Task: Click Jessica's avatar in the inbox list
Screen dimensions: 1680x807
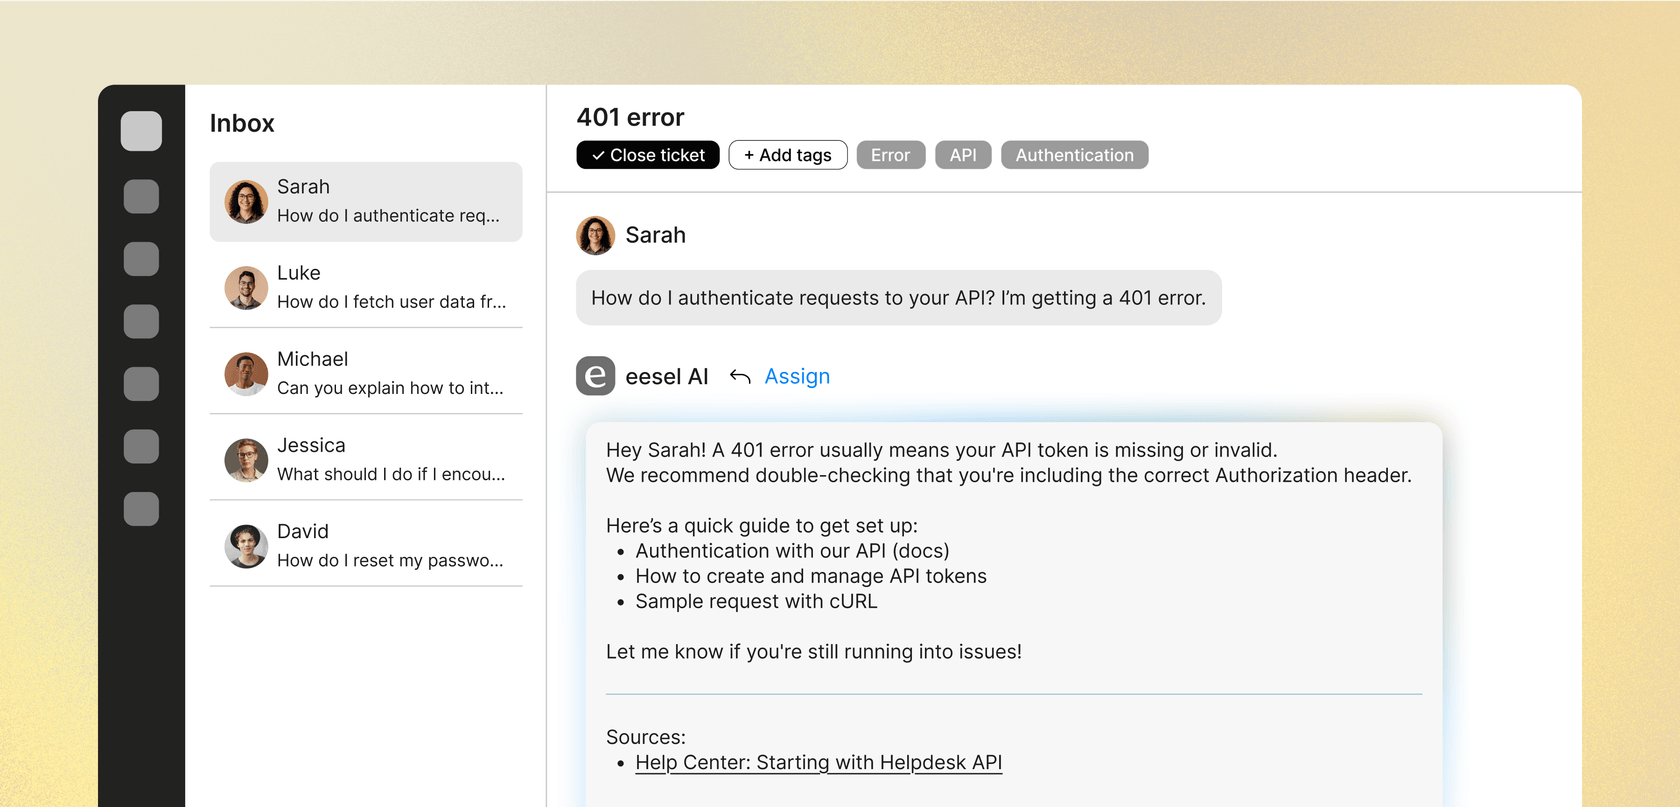Action: pyautogui.click(x=246, y=460)
